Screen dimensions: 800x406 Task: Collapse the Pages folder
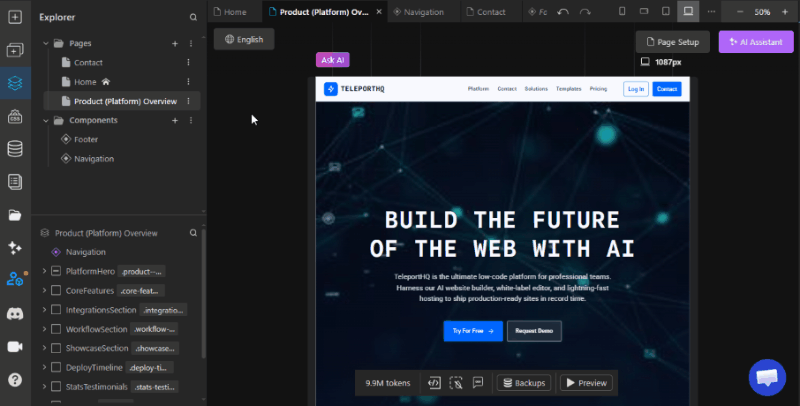[45, 43]
